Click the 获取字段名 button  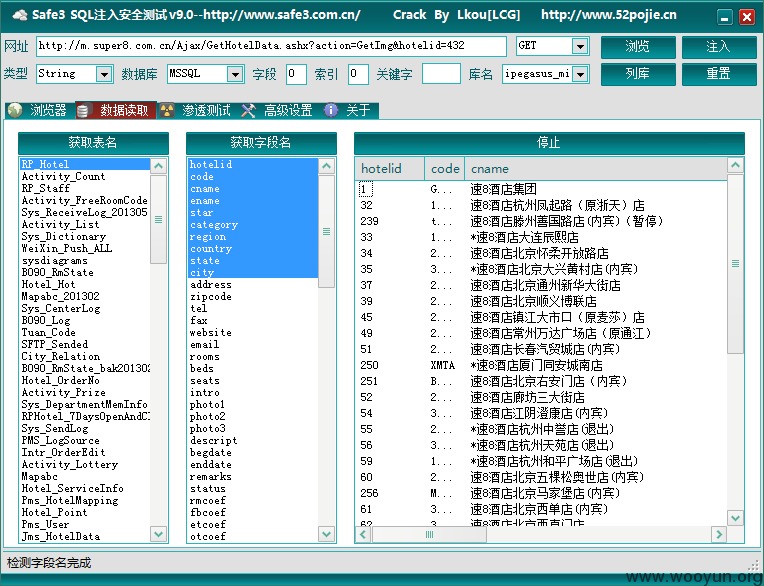pyautogui.click(x=261, y=143)
